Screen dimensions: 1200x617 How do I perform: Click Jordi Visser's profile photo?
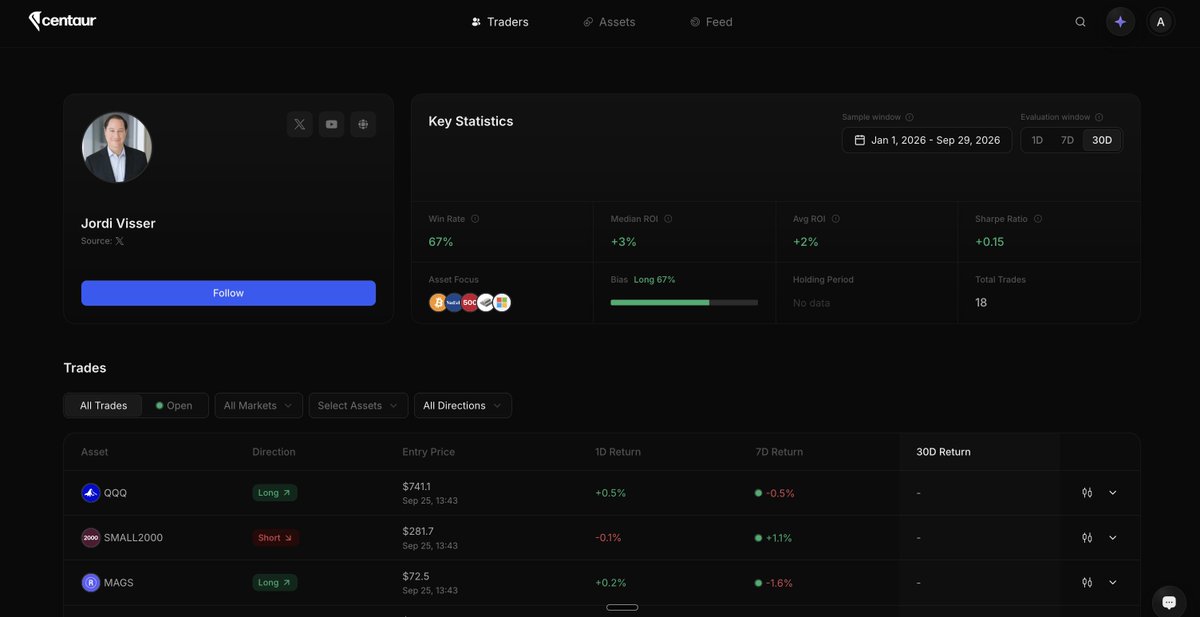point(116,147)
